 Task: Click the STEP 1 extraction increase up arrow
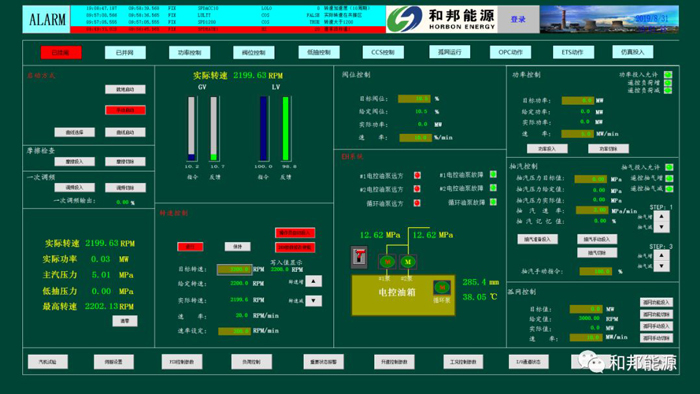(x=661, y=216)
